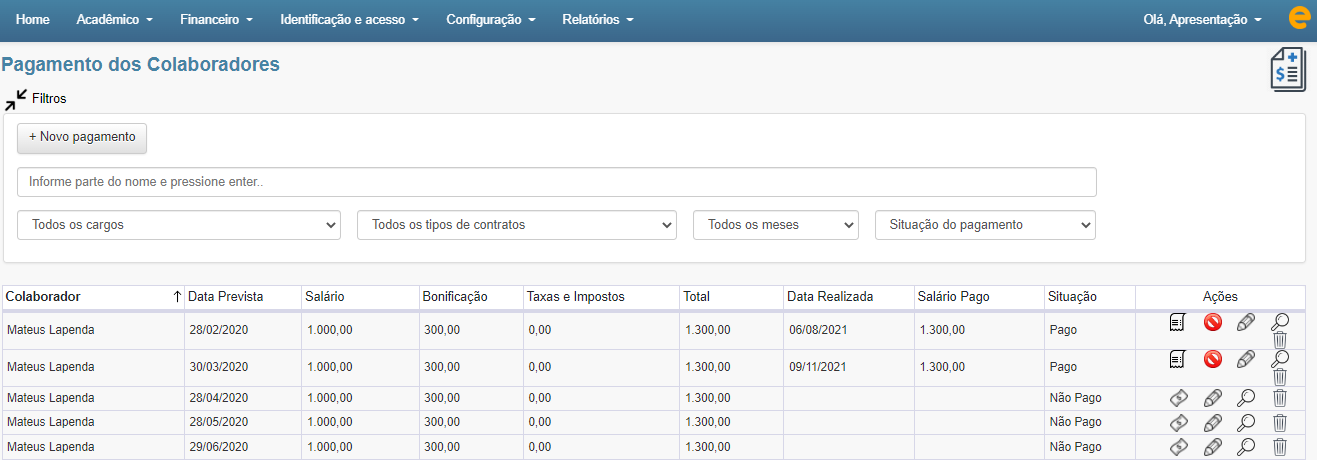Open the Financeiro menu
This screenshot has width=1317, height=460.
point(216,20)
